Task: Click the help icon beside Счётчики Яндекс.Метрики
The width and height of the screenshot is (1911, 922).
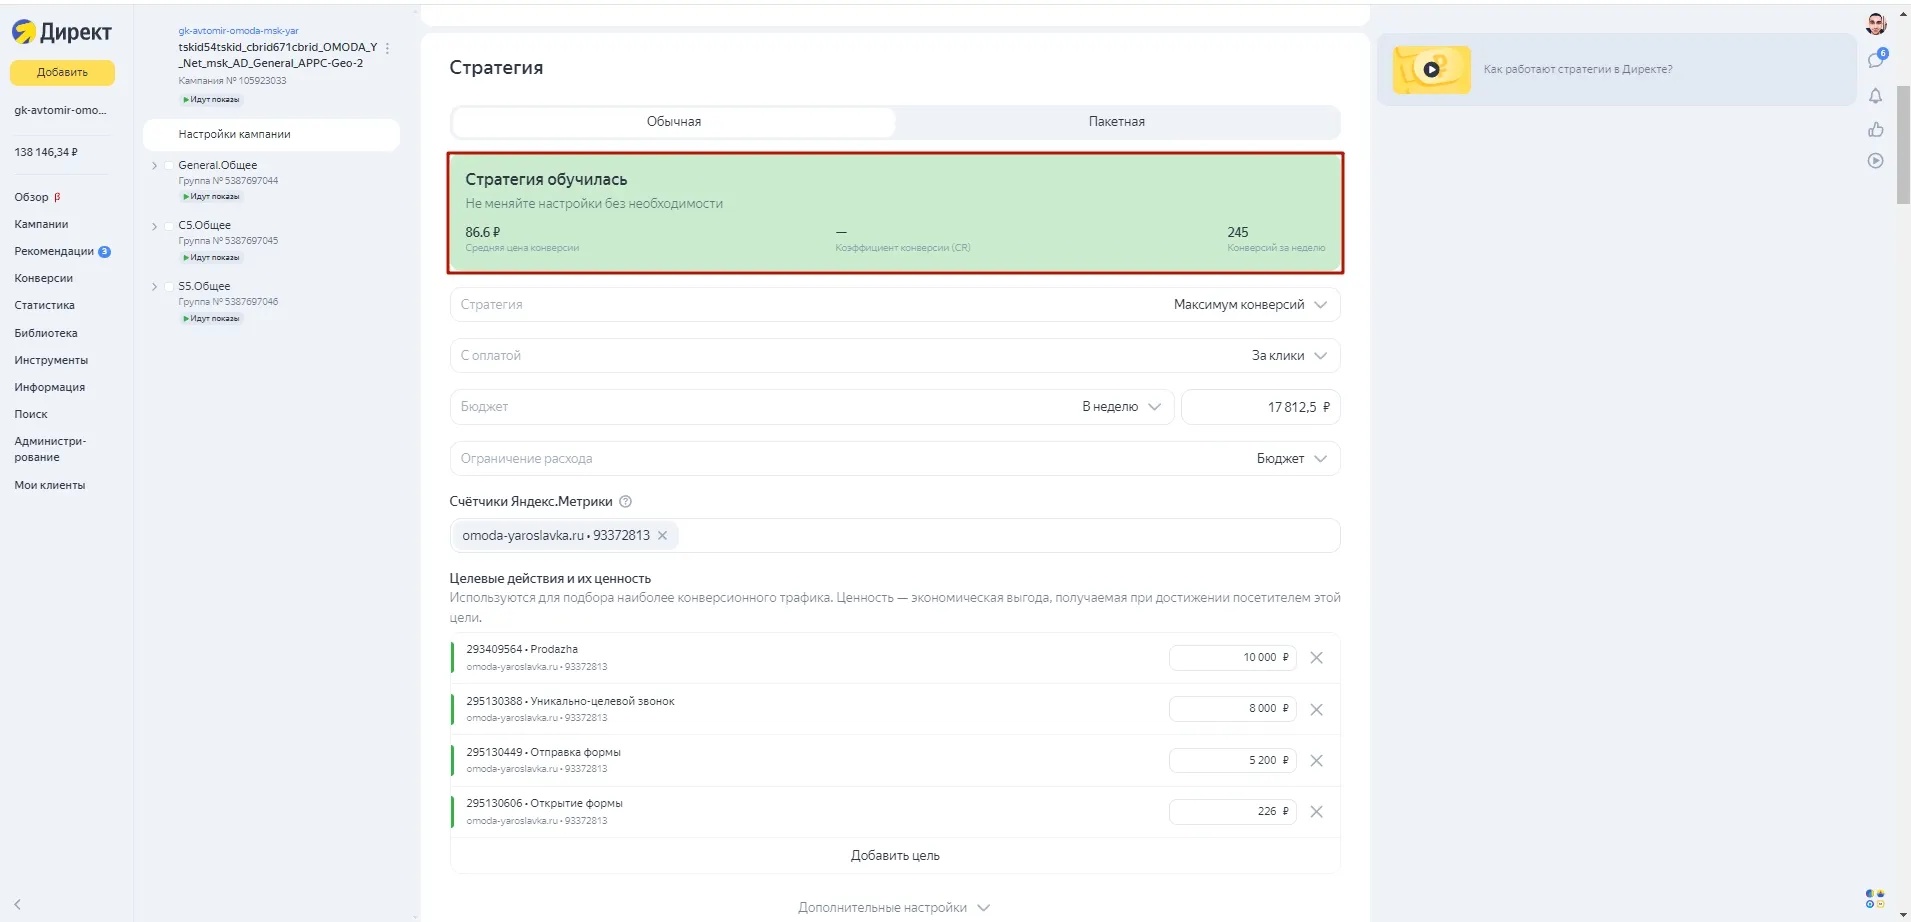Action: tap(626, 502)
